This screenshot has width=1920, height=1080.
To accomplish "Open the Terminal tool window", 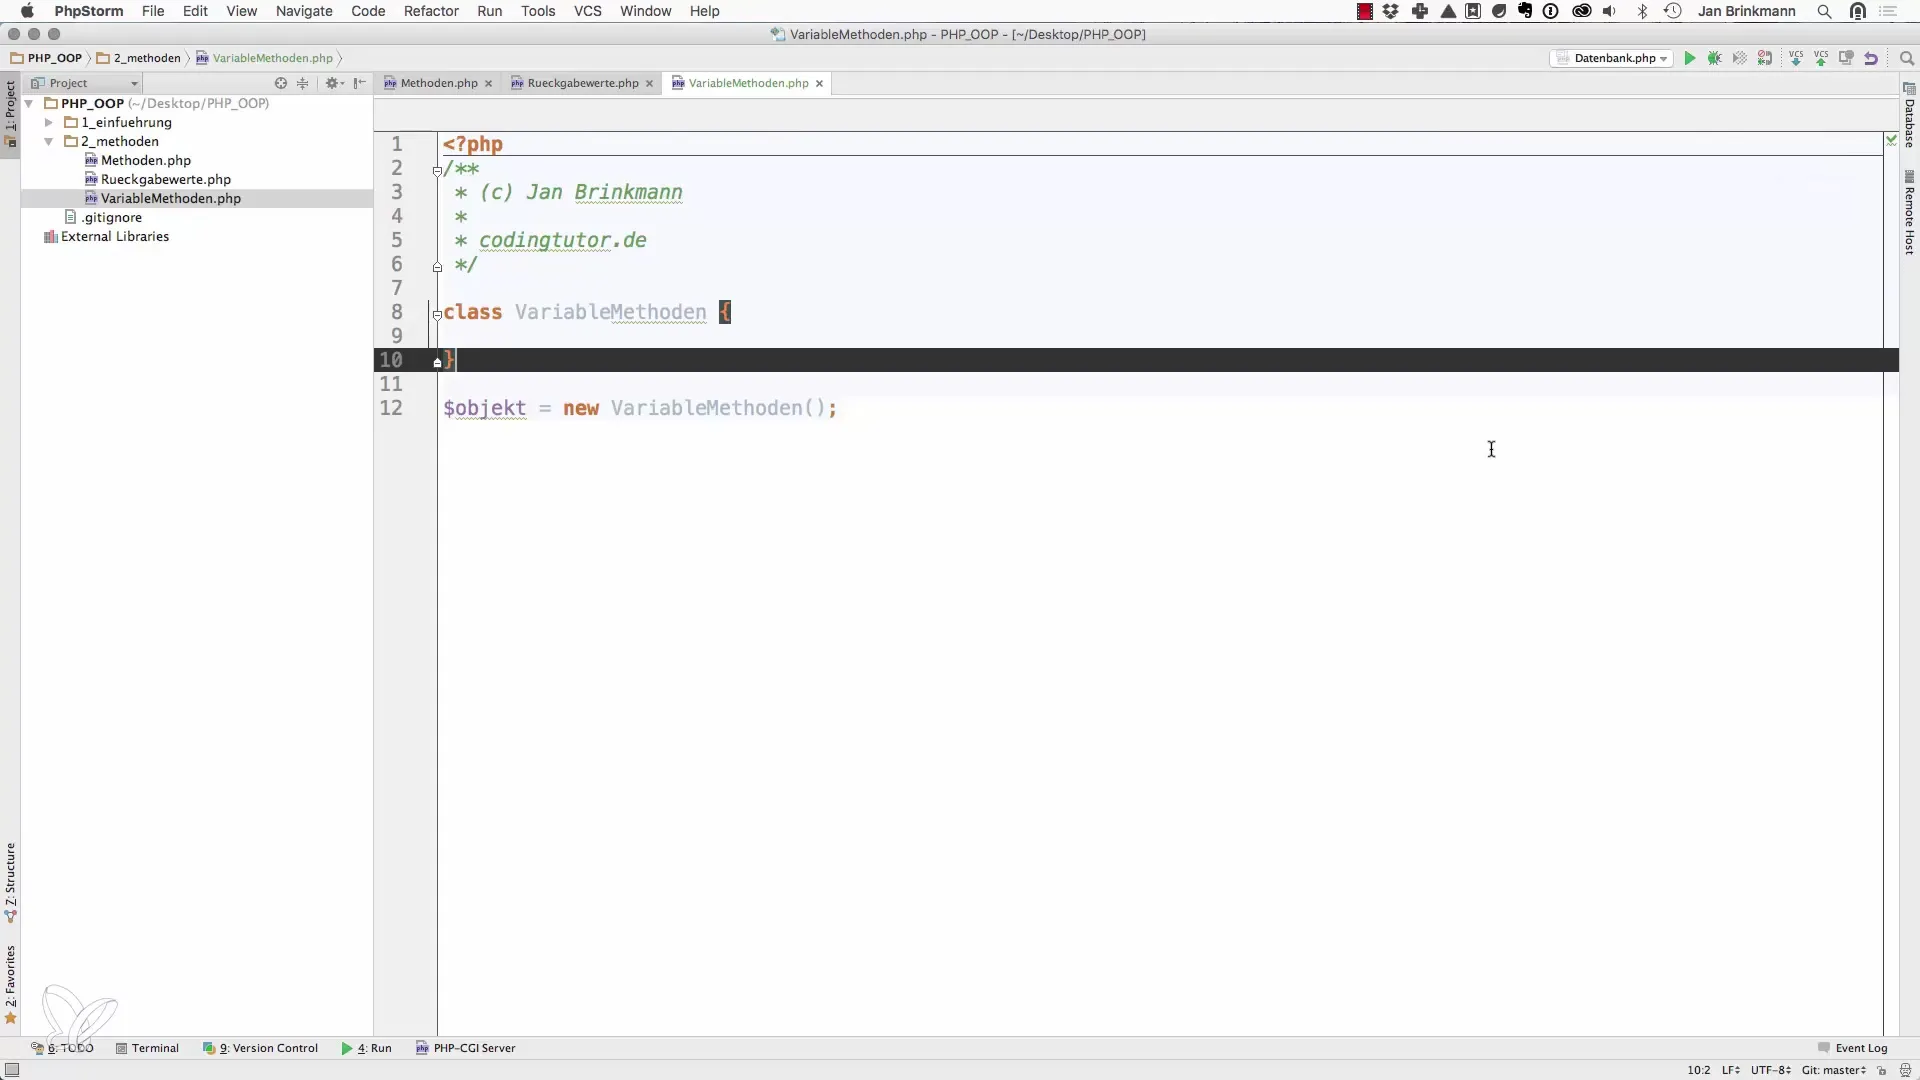I will click(147, 1048).
